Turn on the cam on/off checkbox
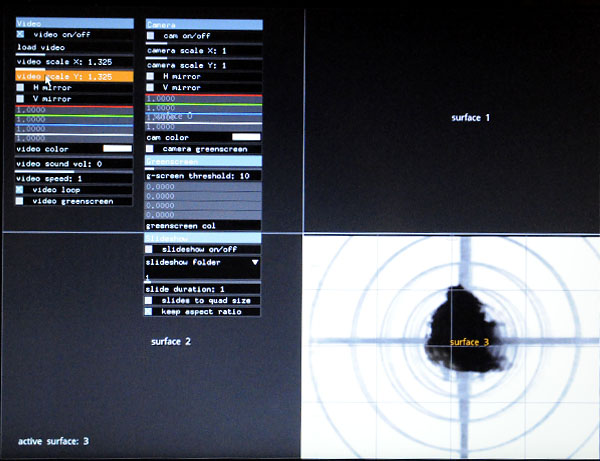Screen dimensions: 600x461 pos(151,35)
